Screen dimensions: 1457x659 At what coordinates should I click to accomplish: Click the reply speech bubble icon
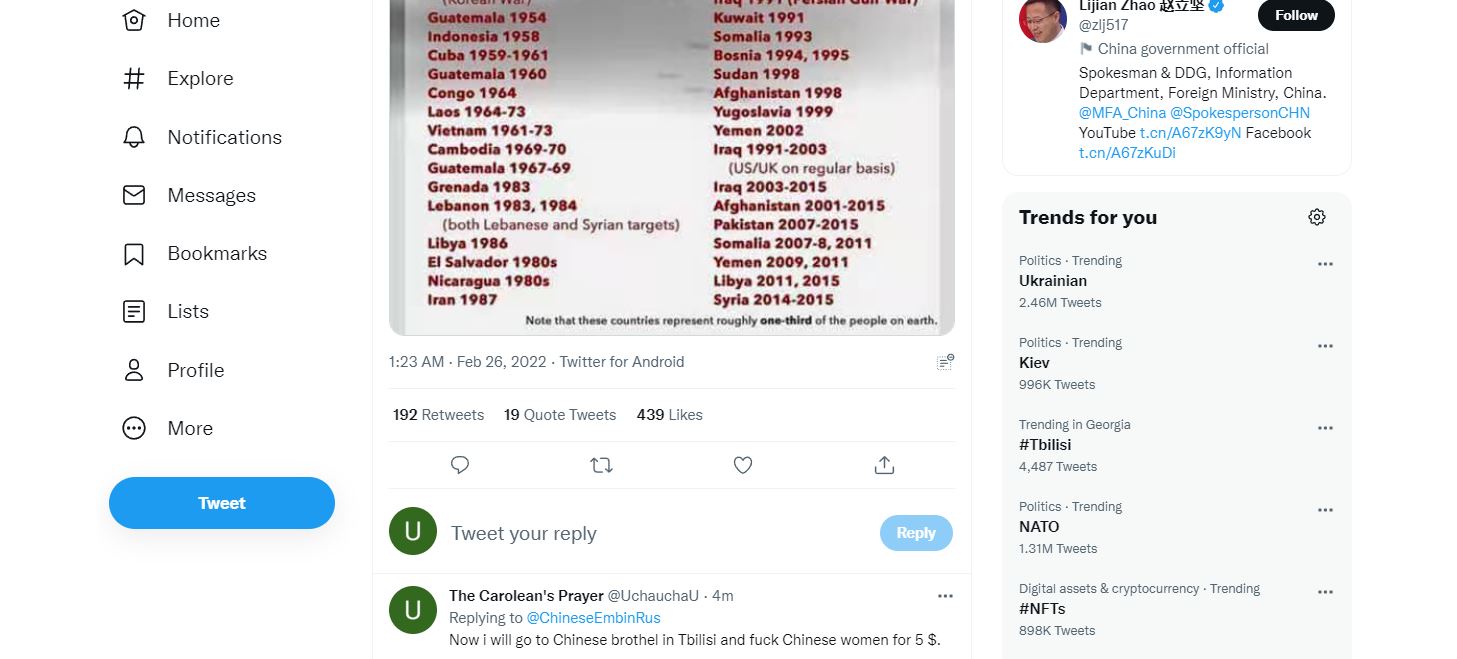pyautogui.click(x=460, y=465)
